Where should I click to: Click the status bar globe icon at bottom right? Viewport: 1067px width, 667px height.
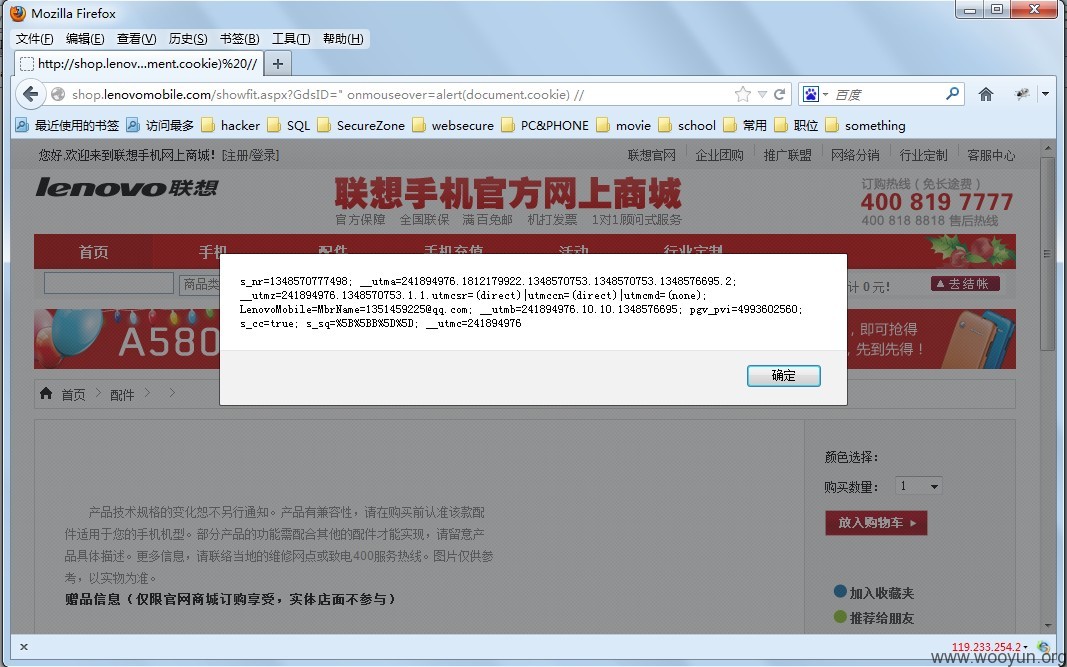pyautogui.click(x=1043, y=647)
